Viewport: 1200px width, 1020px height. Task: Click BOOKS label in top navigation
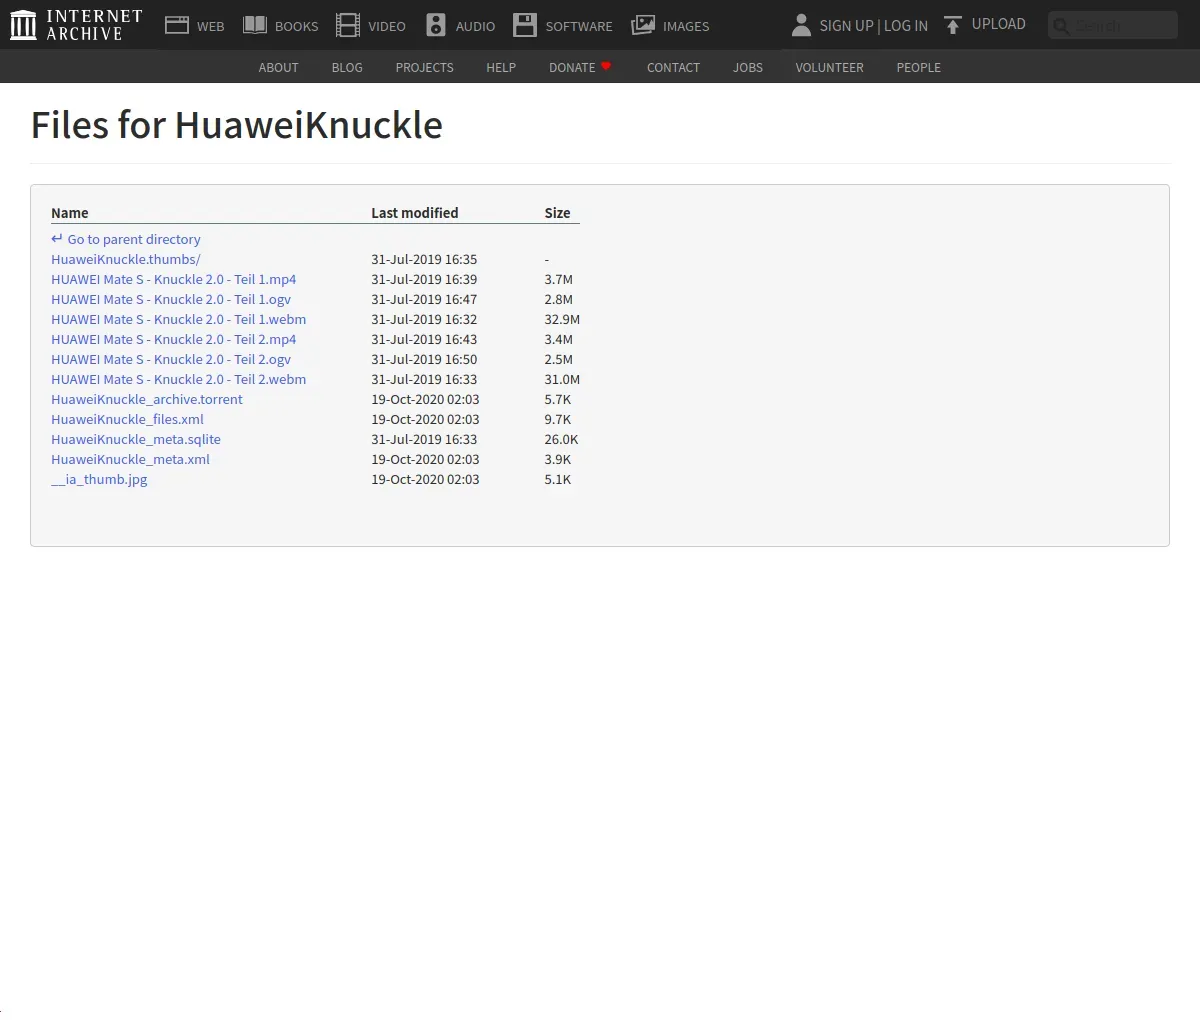tap(297, 26)
